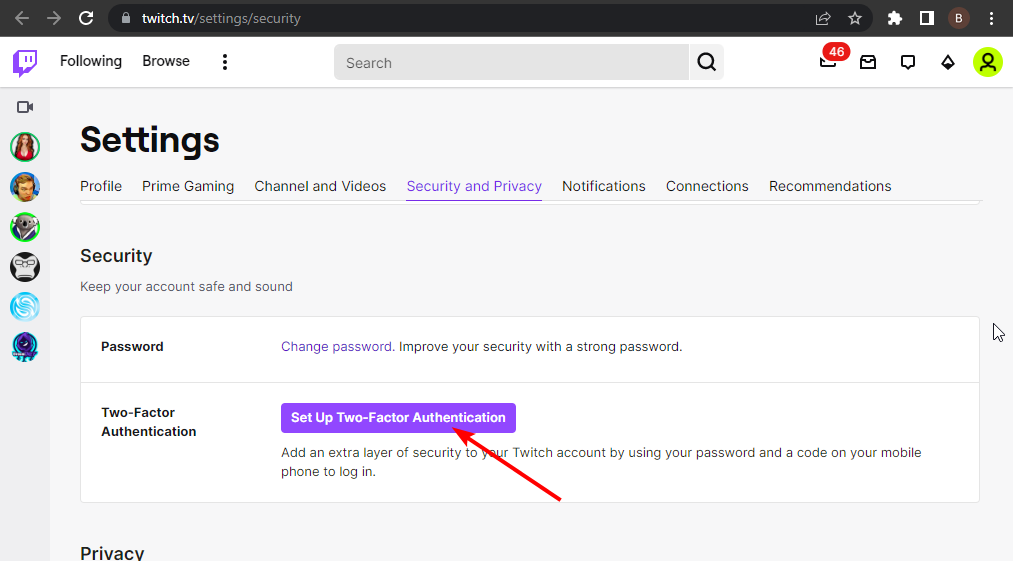This screenshot has width=1013, height=561.
Task: Toggle the Chrome side panel icon
Action: [926, 18]
